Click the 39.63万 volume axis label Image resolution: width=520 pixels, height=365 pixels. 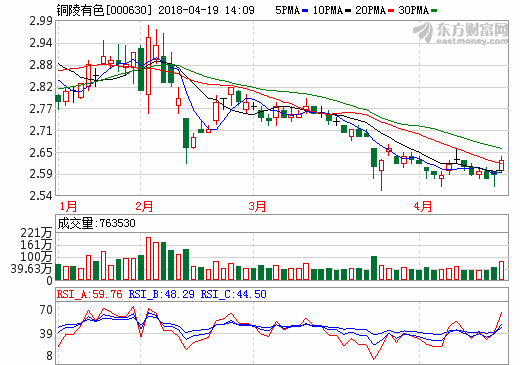point(31,269)
